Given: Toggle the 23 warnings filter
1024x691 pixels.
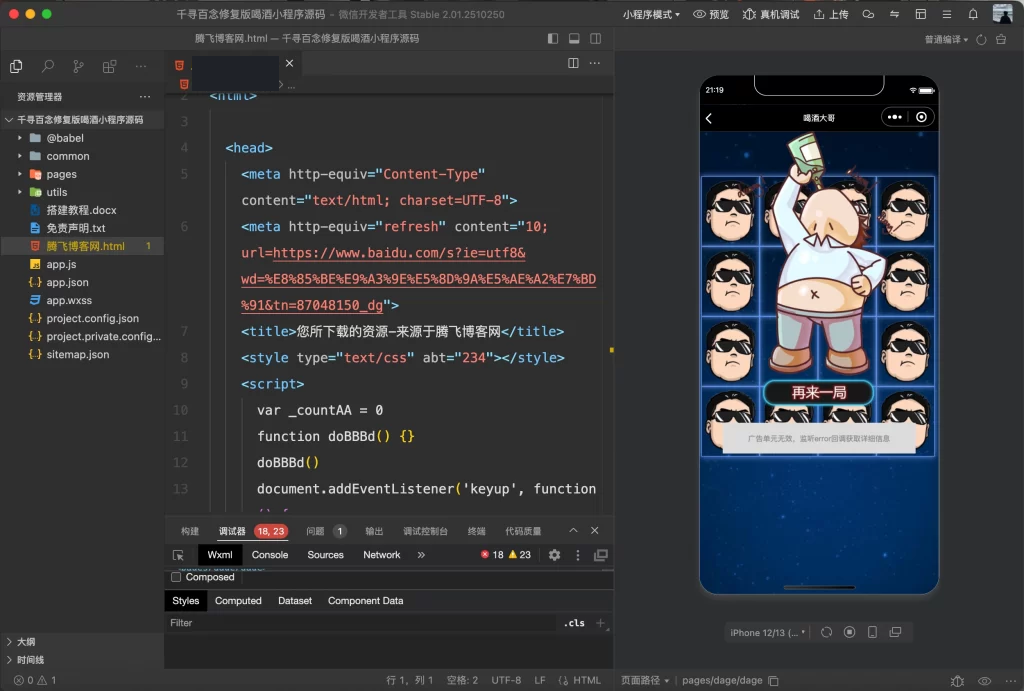Looking at the screenshot, I should click(521, 554).
